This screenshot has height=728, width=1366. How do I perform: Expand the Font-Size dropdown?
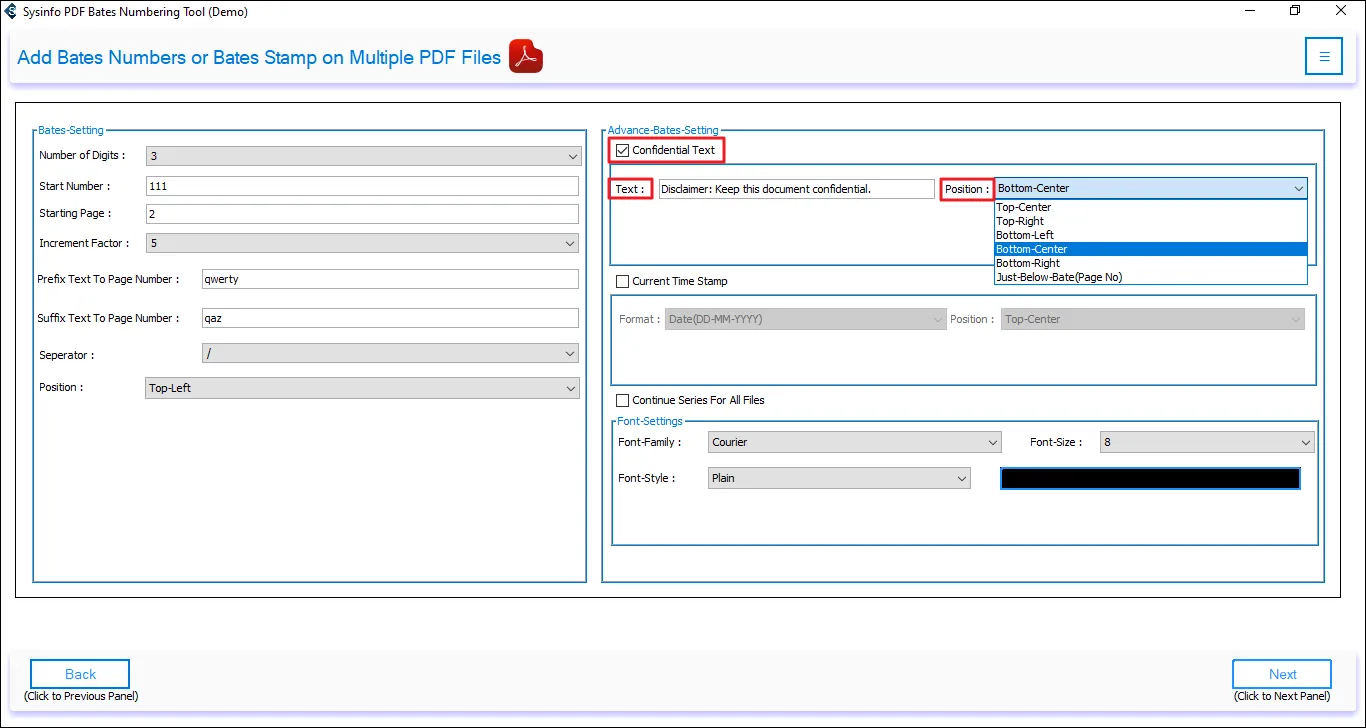(x=1206, y=442)
